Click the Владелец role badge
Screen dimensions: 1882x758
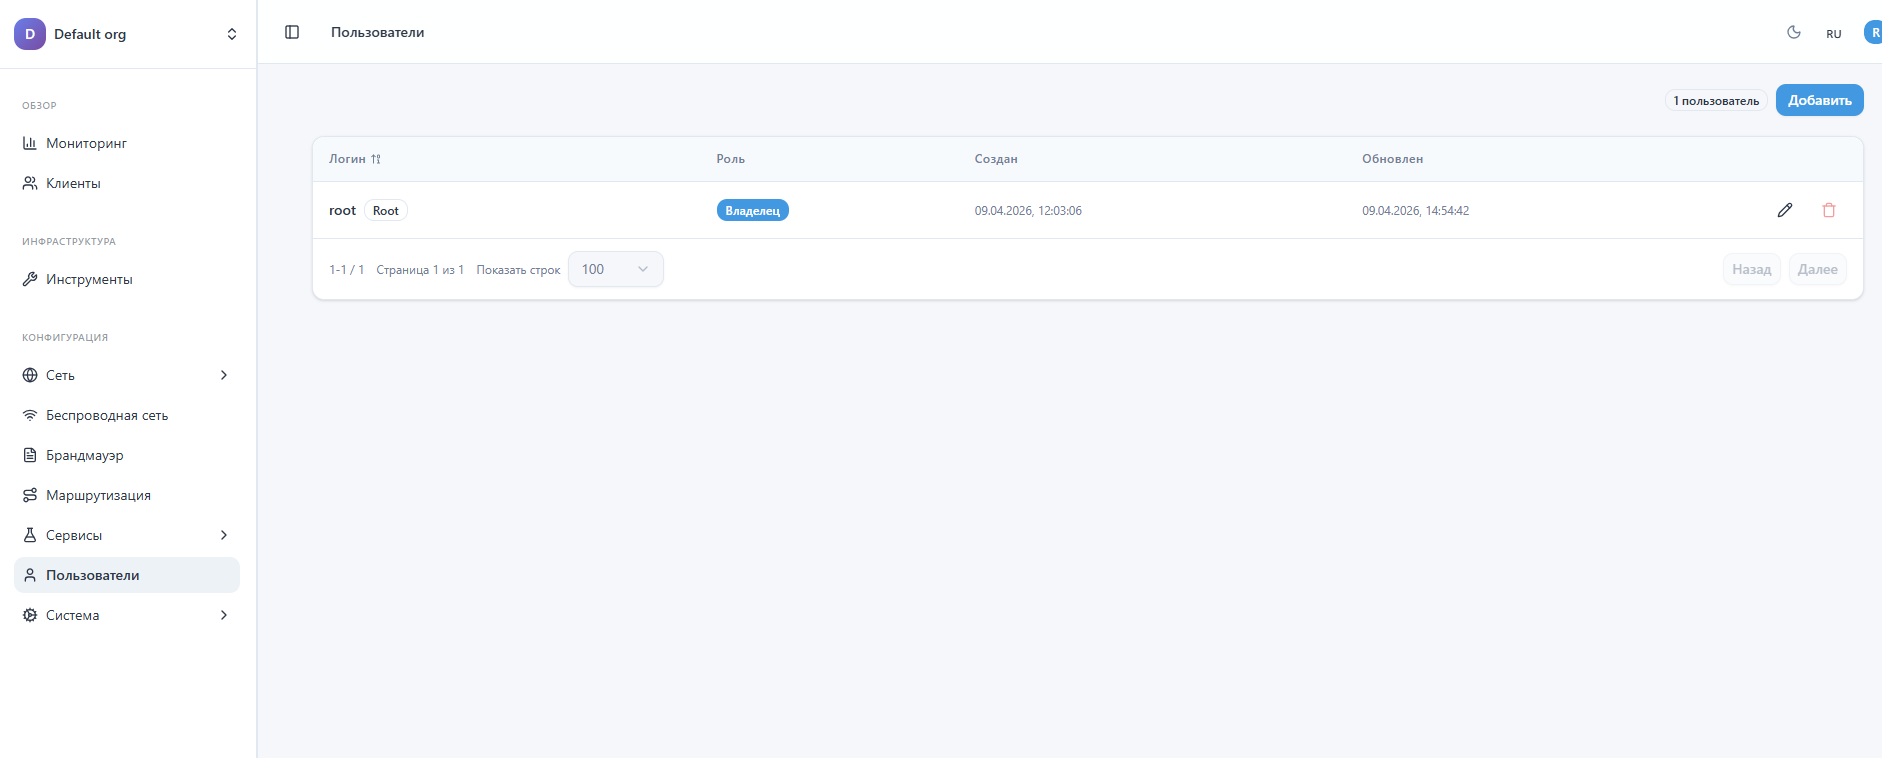point(752,210)
